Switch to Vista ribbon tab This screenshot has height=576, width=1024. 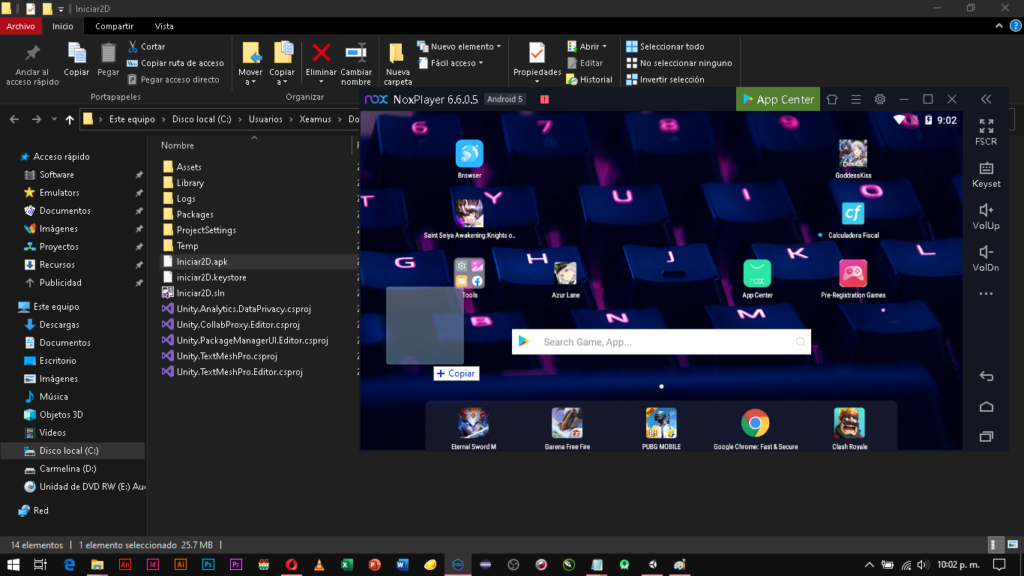[x=164, y=26]
